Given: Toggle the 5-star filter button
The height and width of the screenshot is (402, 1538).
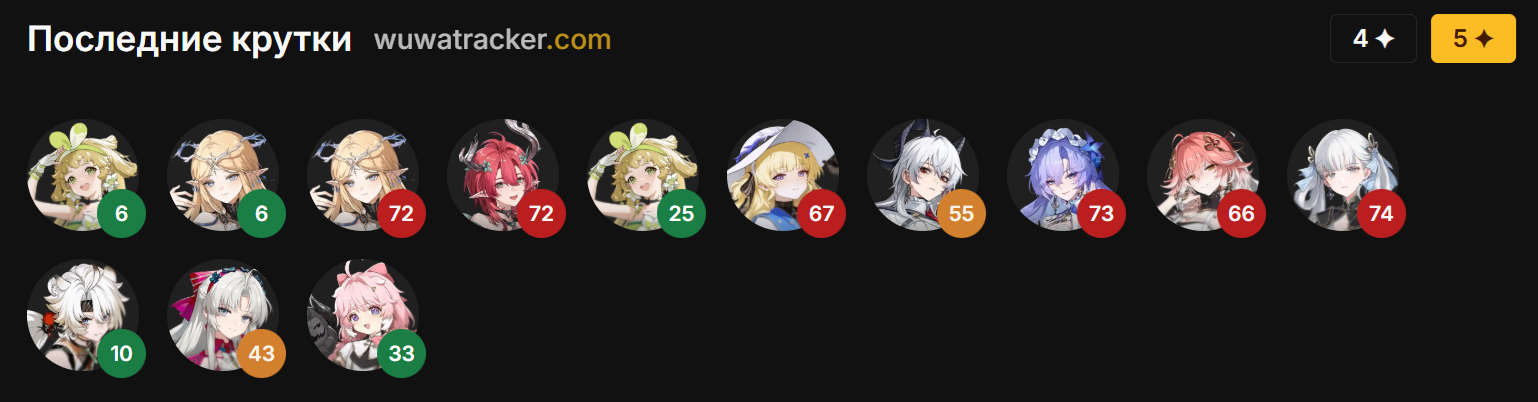Looking at the screenshot, I should click(1473, 39).
